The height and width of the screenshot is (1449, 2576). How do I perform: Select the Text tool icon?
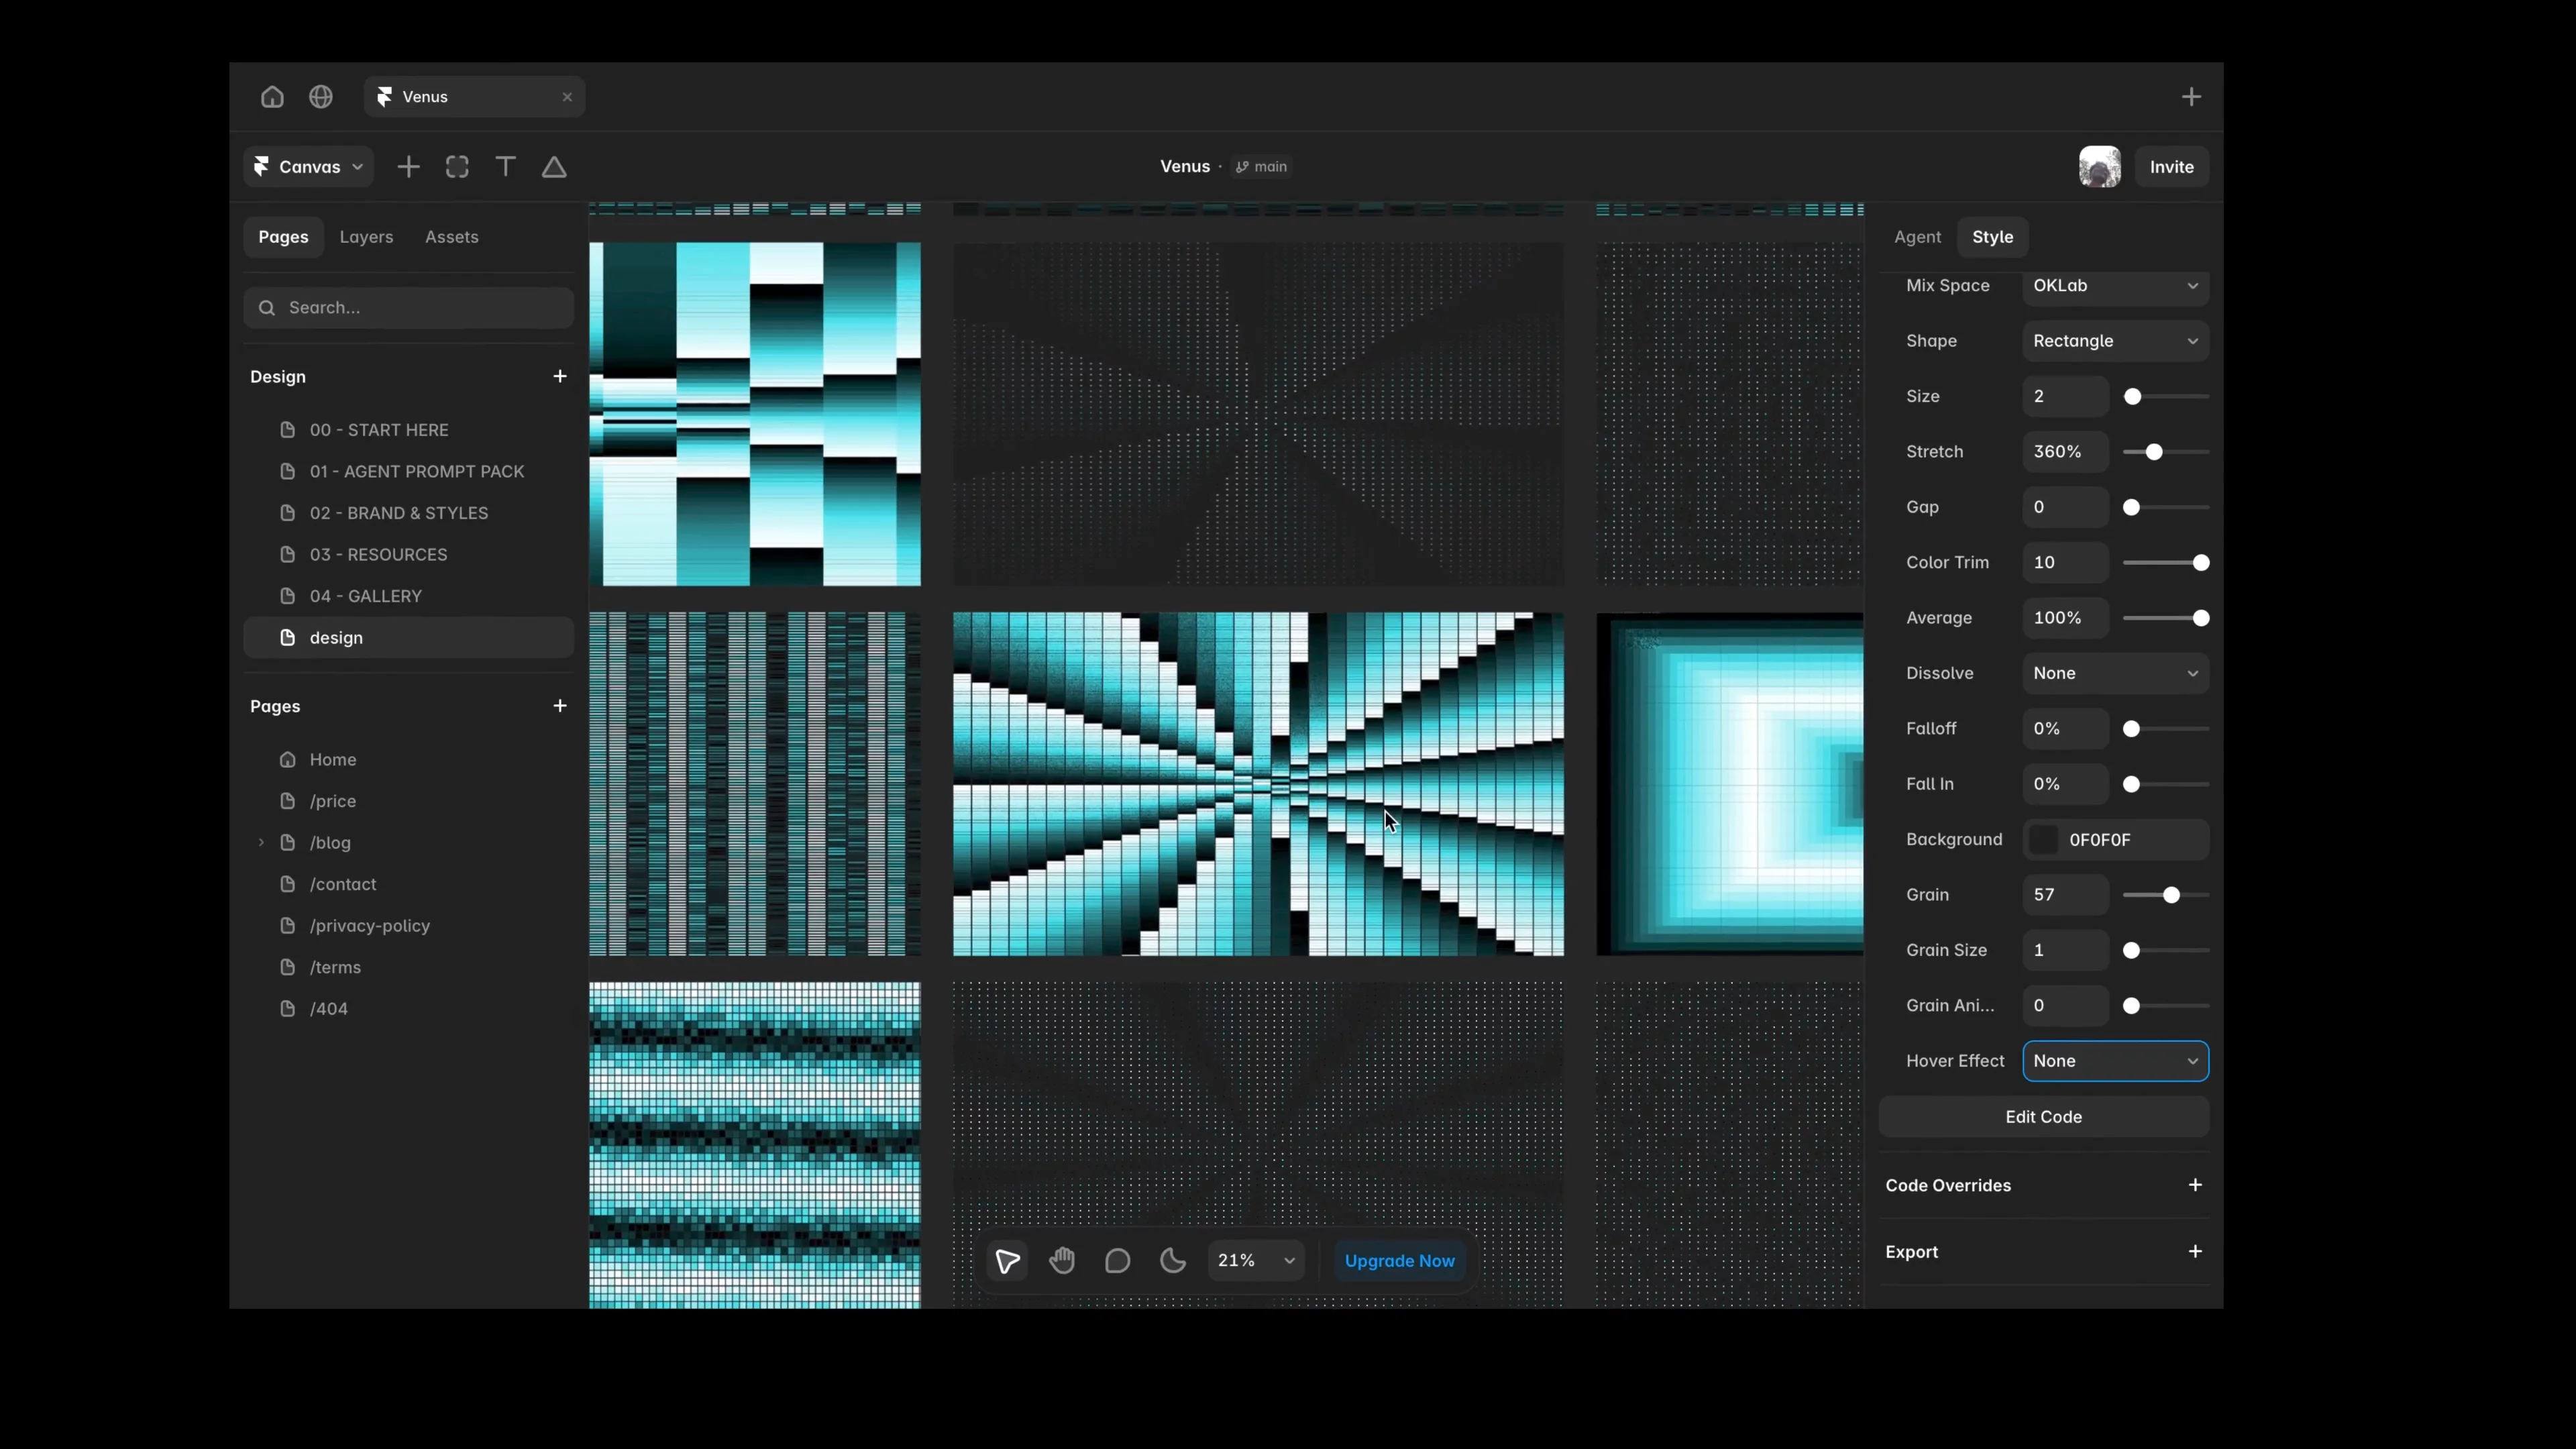coord(506,167)
